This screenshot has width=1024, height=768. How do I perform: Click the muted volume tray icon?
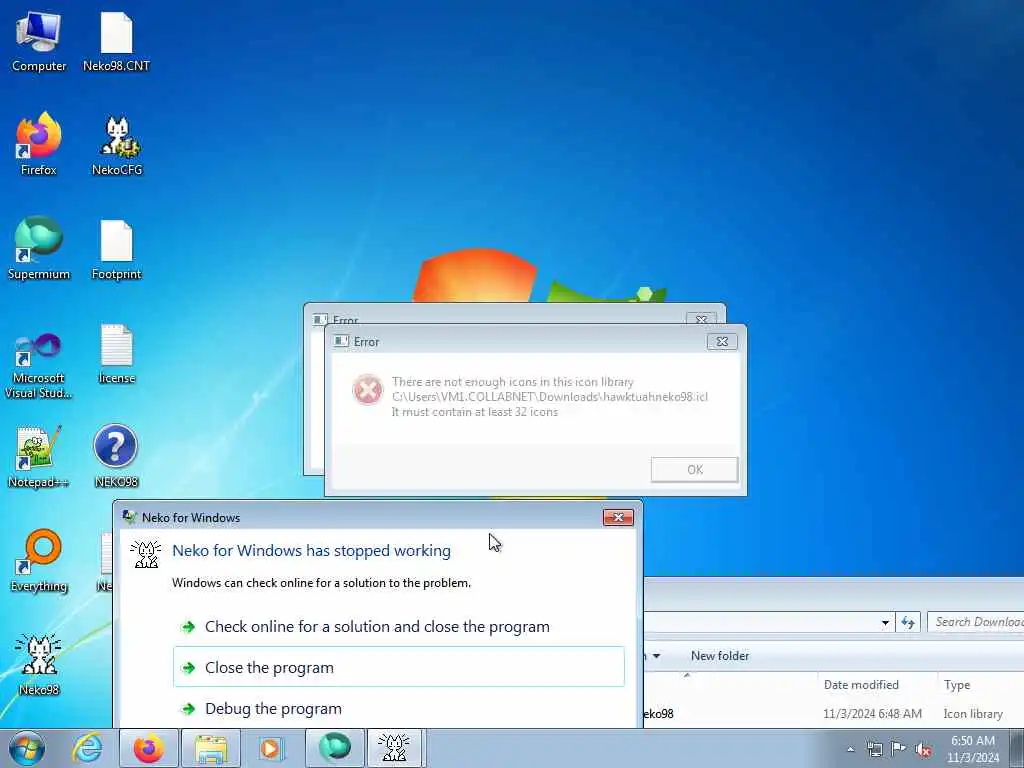click(x=923, y=749)
